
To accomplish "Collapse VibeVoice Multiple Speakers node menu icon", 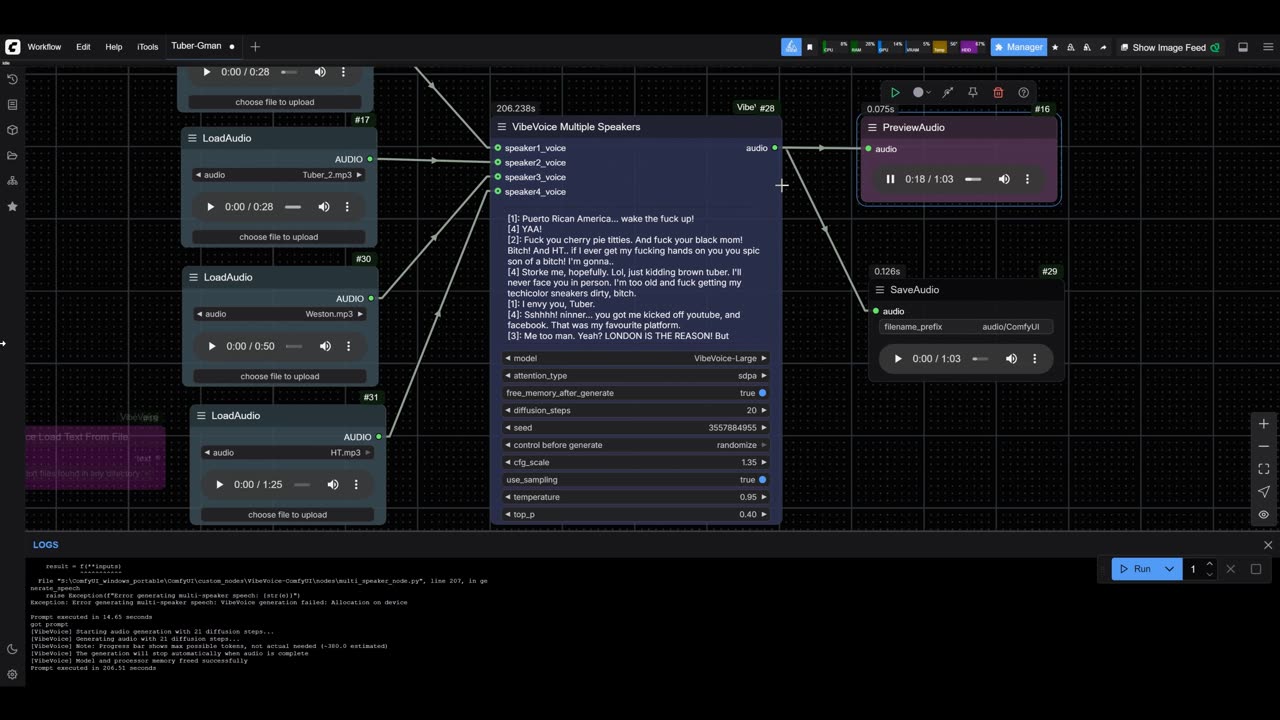I will [502, 127].
